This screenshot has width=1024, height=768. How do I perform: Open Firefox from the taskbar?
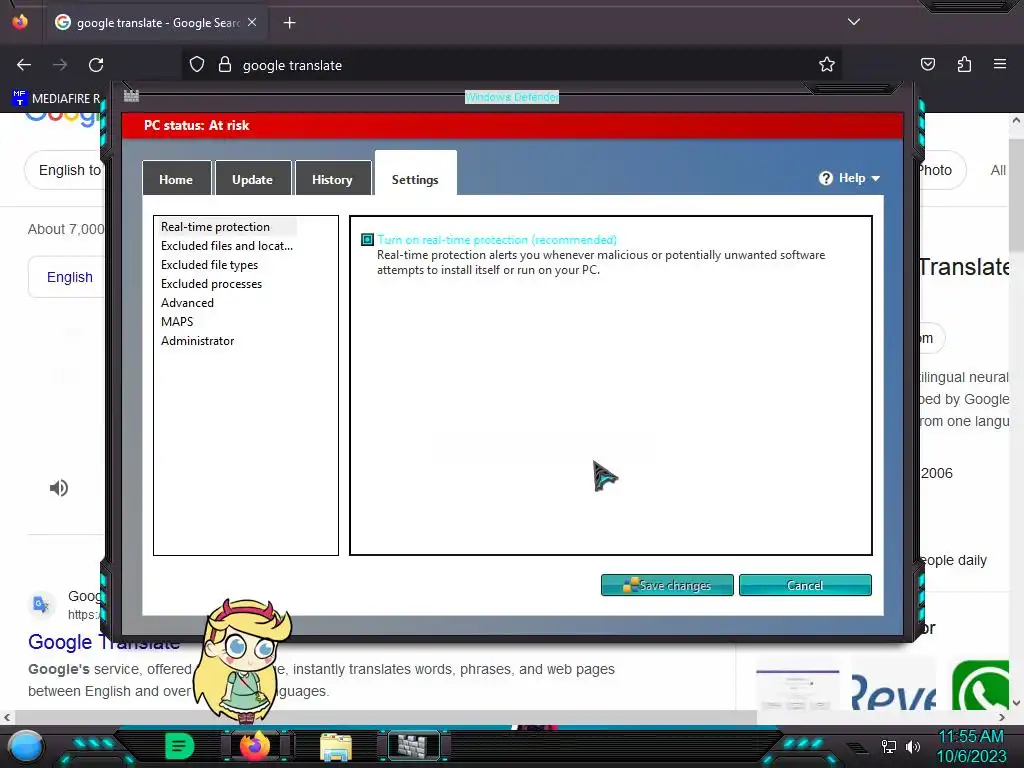[255, 746]
